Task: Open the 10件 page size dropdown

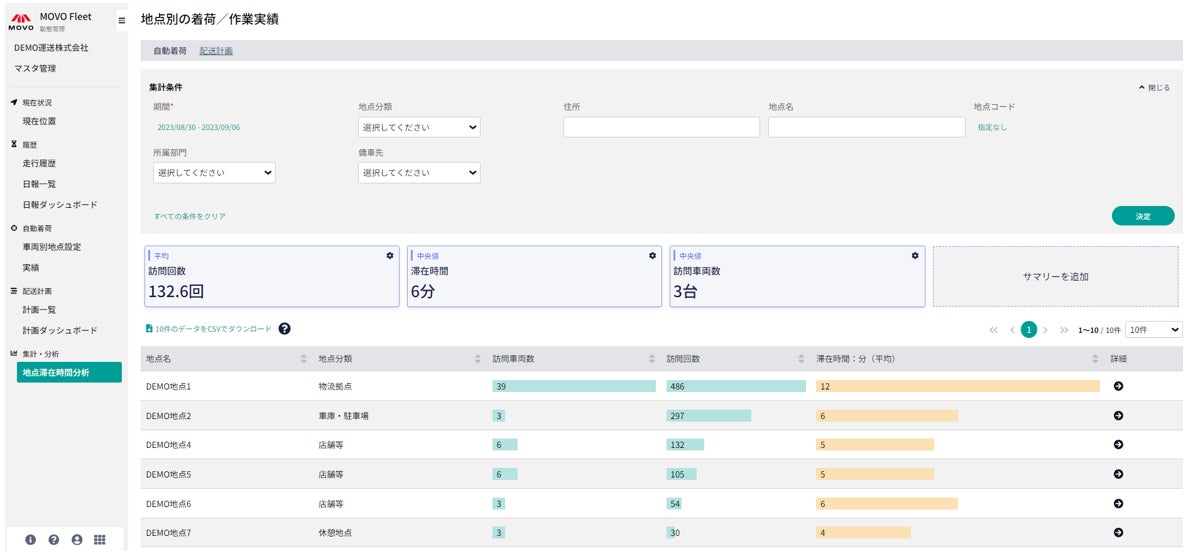Action: coord(1153,329)
